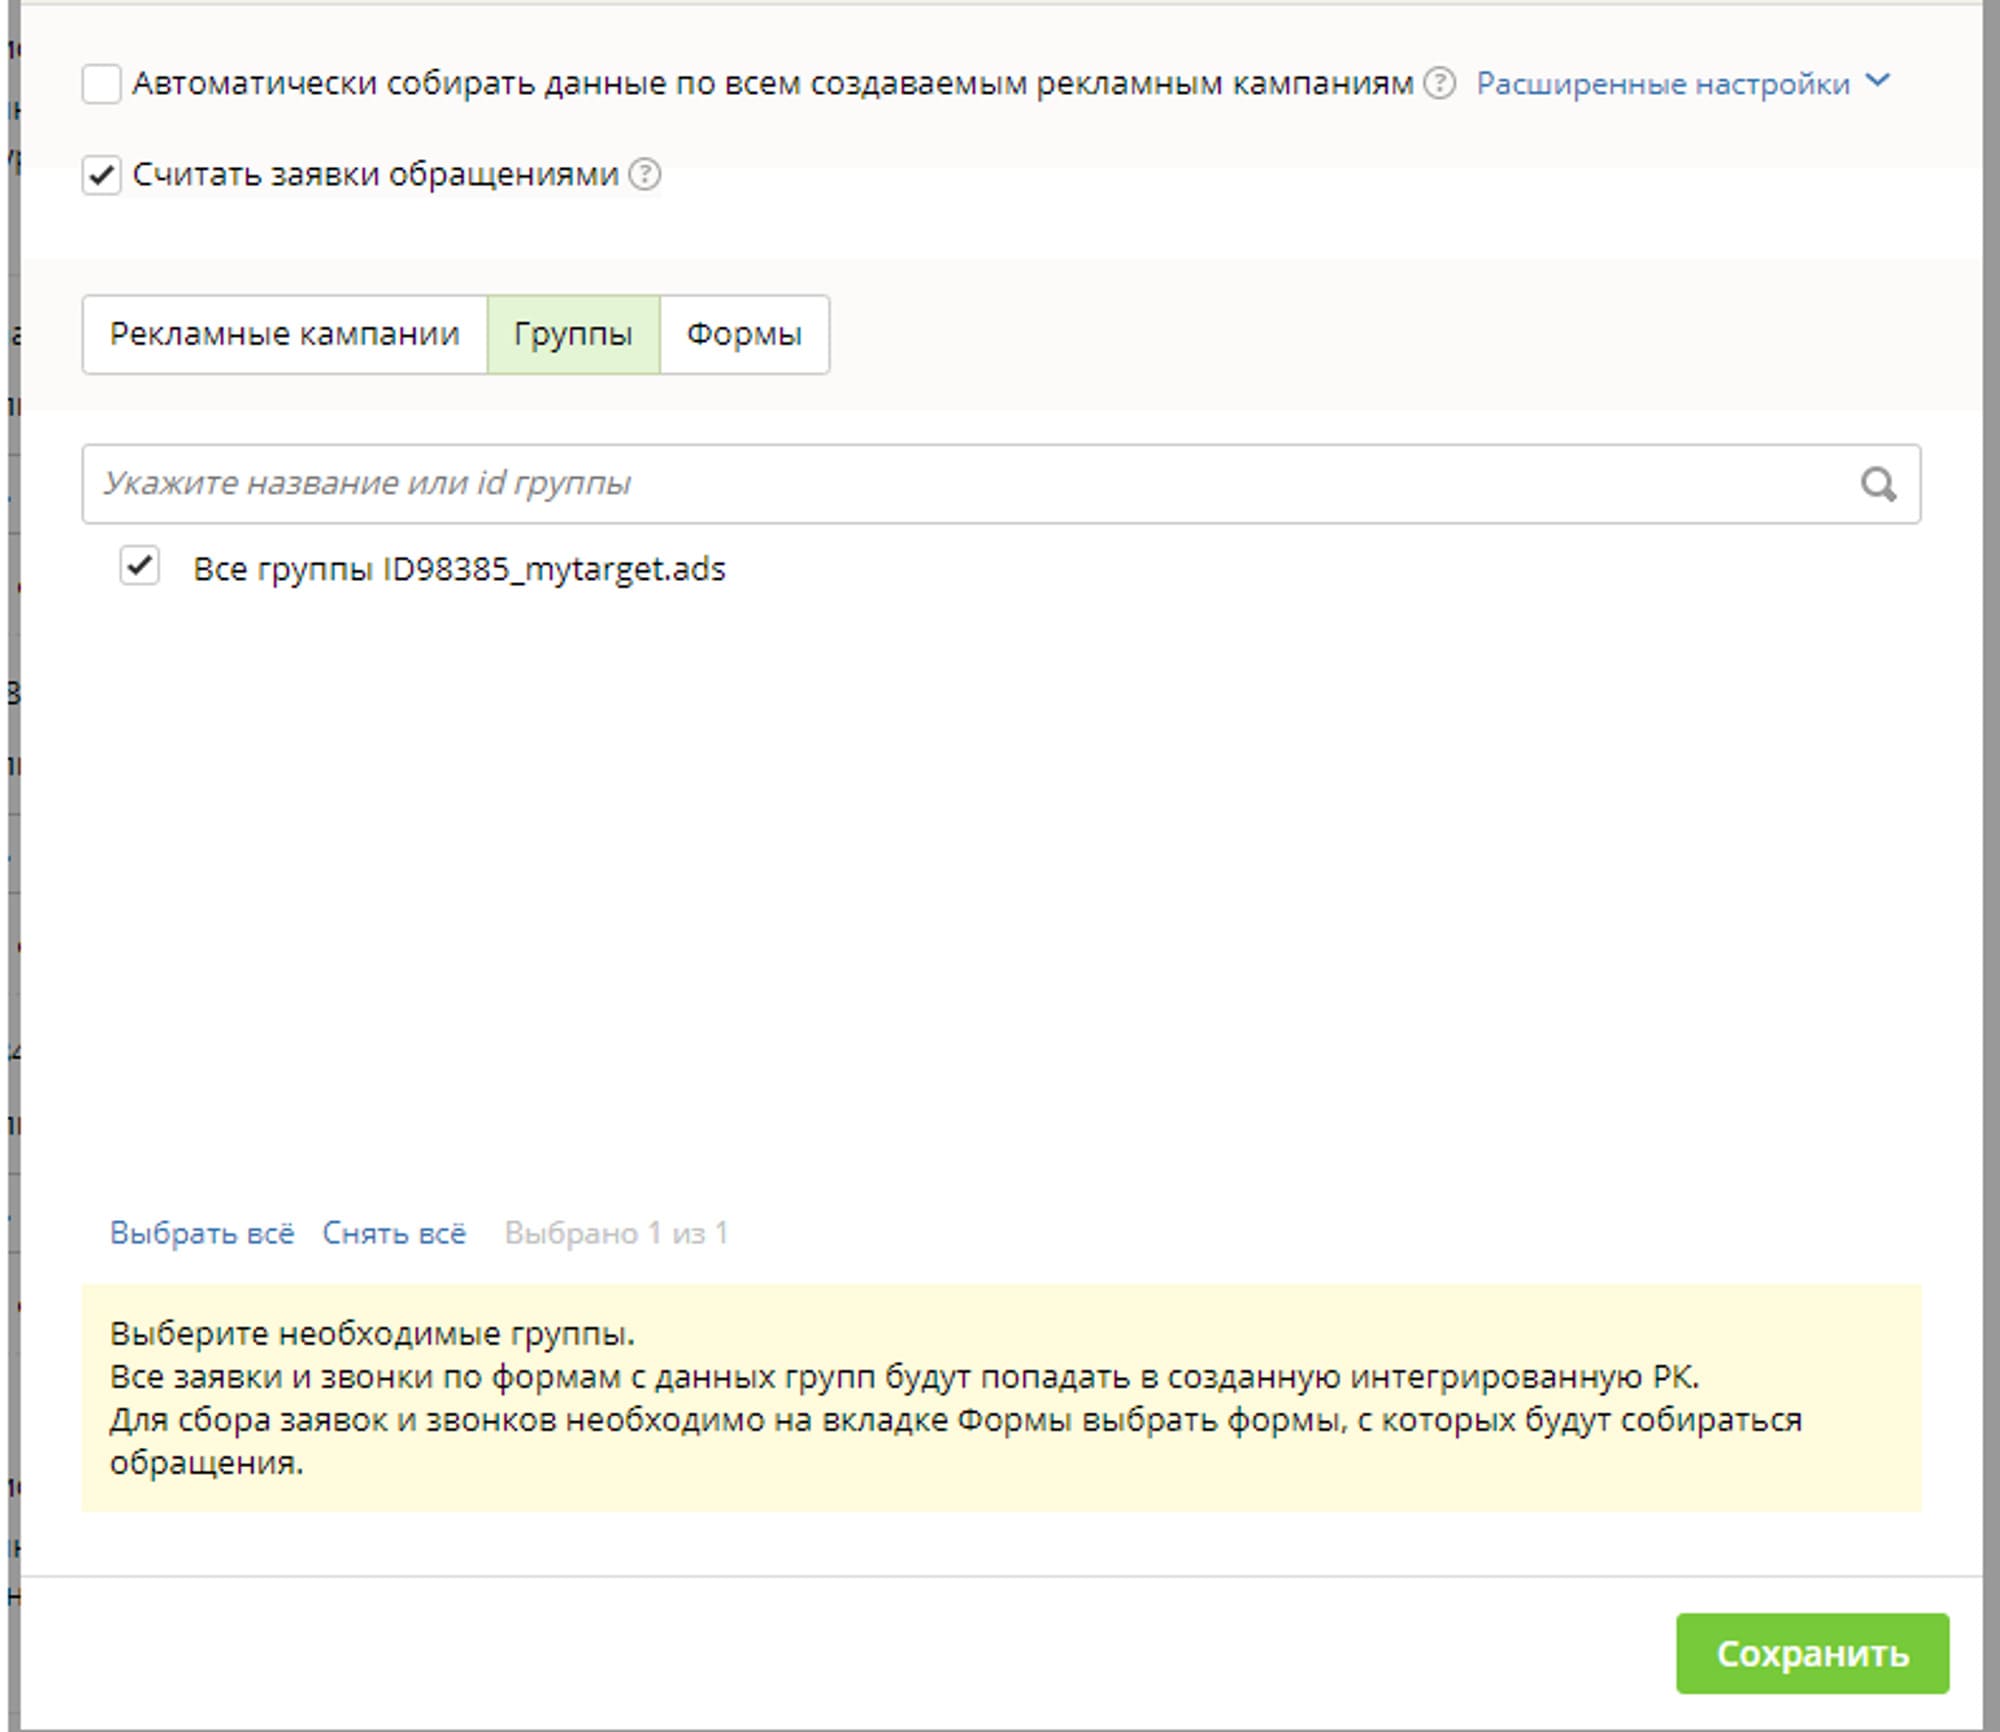2000x1732 pixels.
Task: Open the Формы tab
Action: pyautogui.click(x=744, y=334)
